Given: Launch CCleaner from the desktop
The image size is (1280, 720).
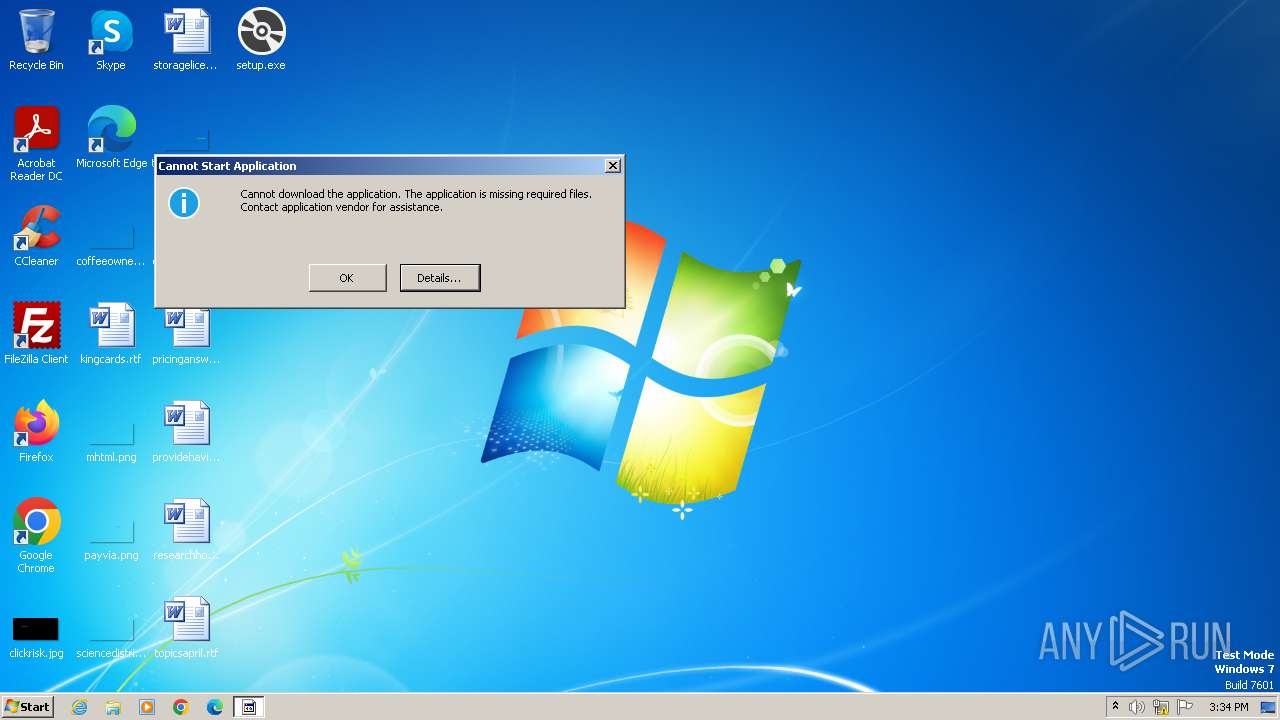Looking at the screenshot, I should click(36, 236).
